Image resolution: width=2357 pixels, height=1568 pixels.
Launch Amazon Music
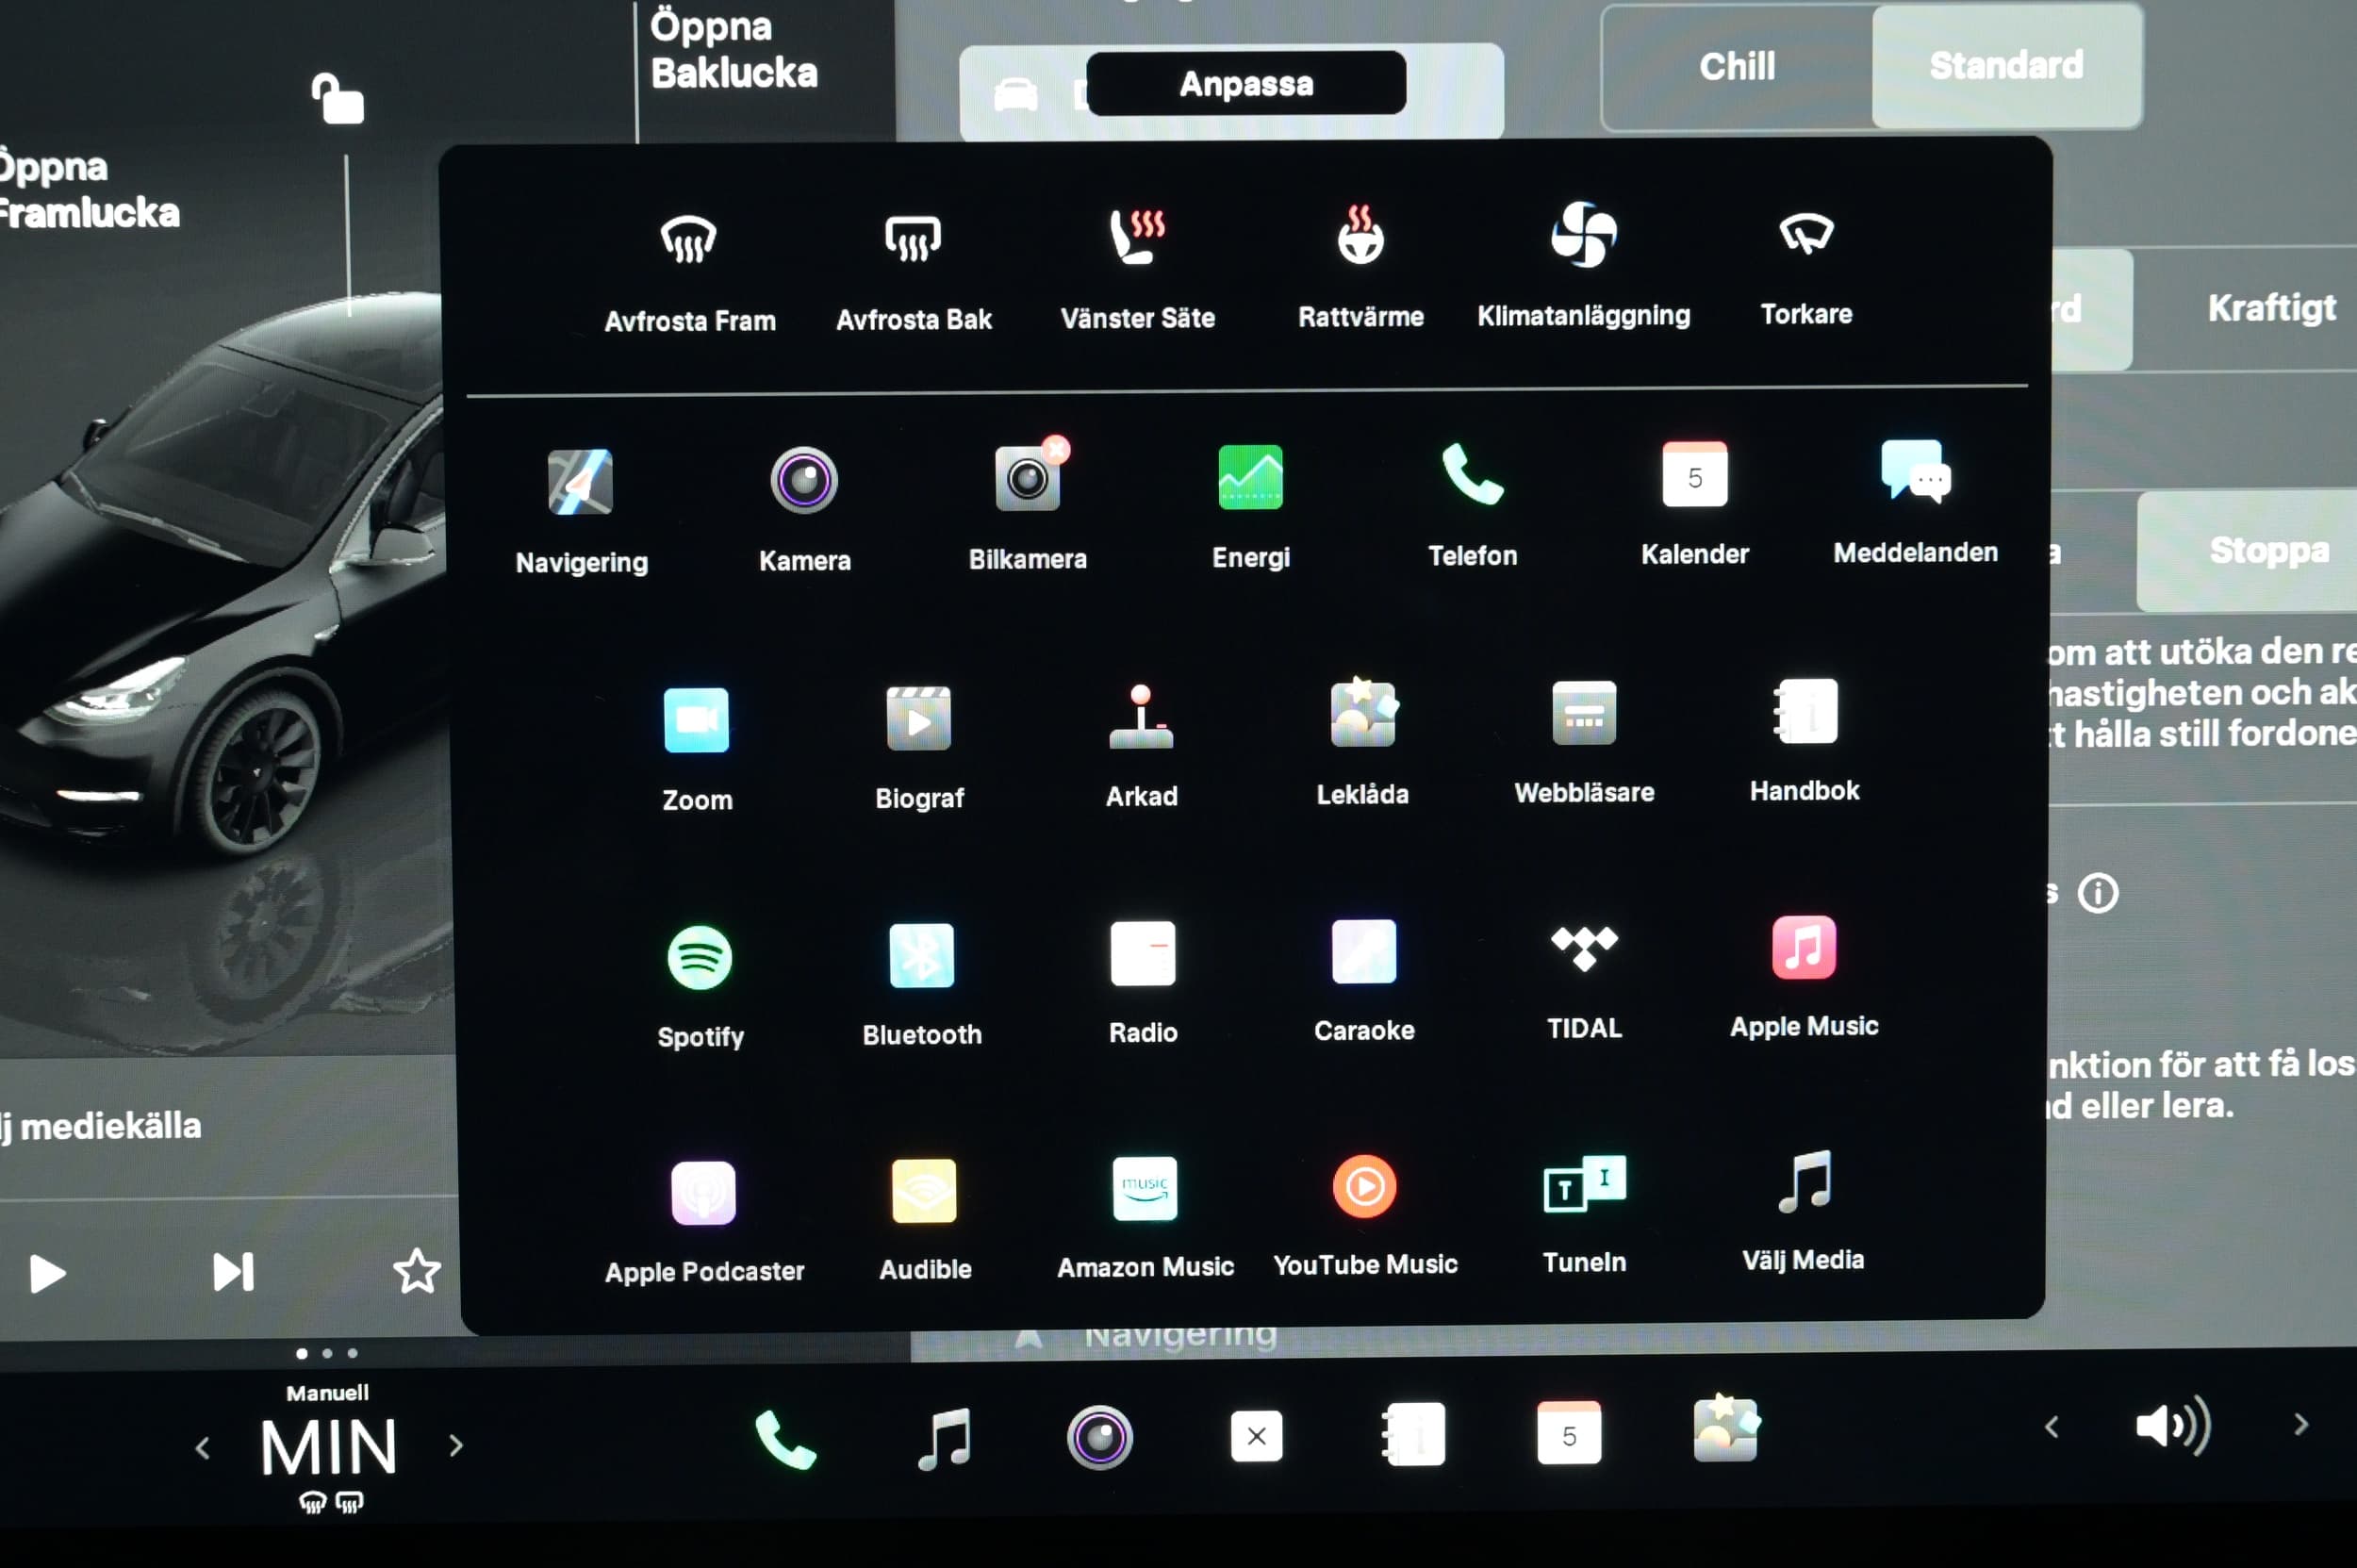pyautogui.click(x=1145, y=1219)
